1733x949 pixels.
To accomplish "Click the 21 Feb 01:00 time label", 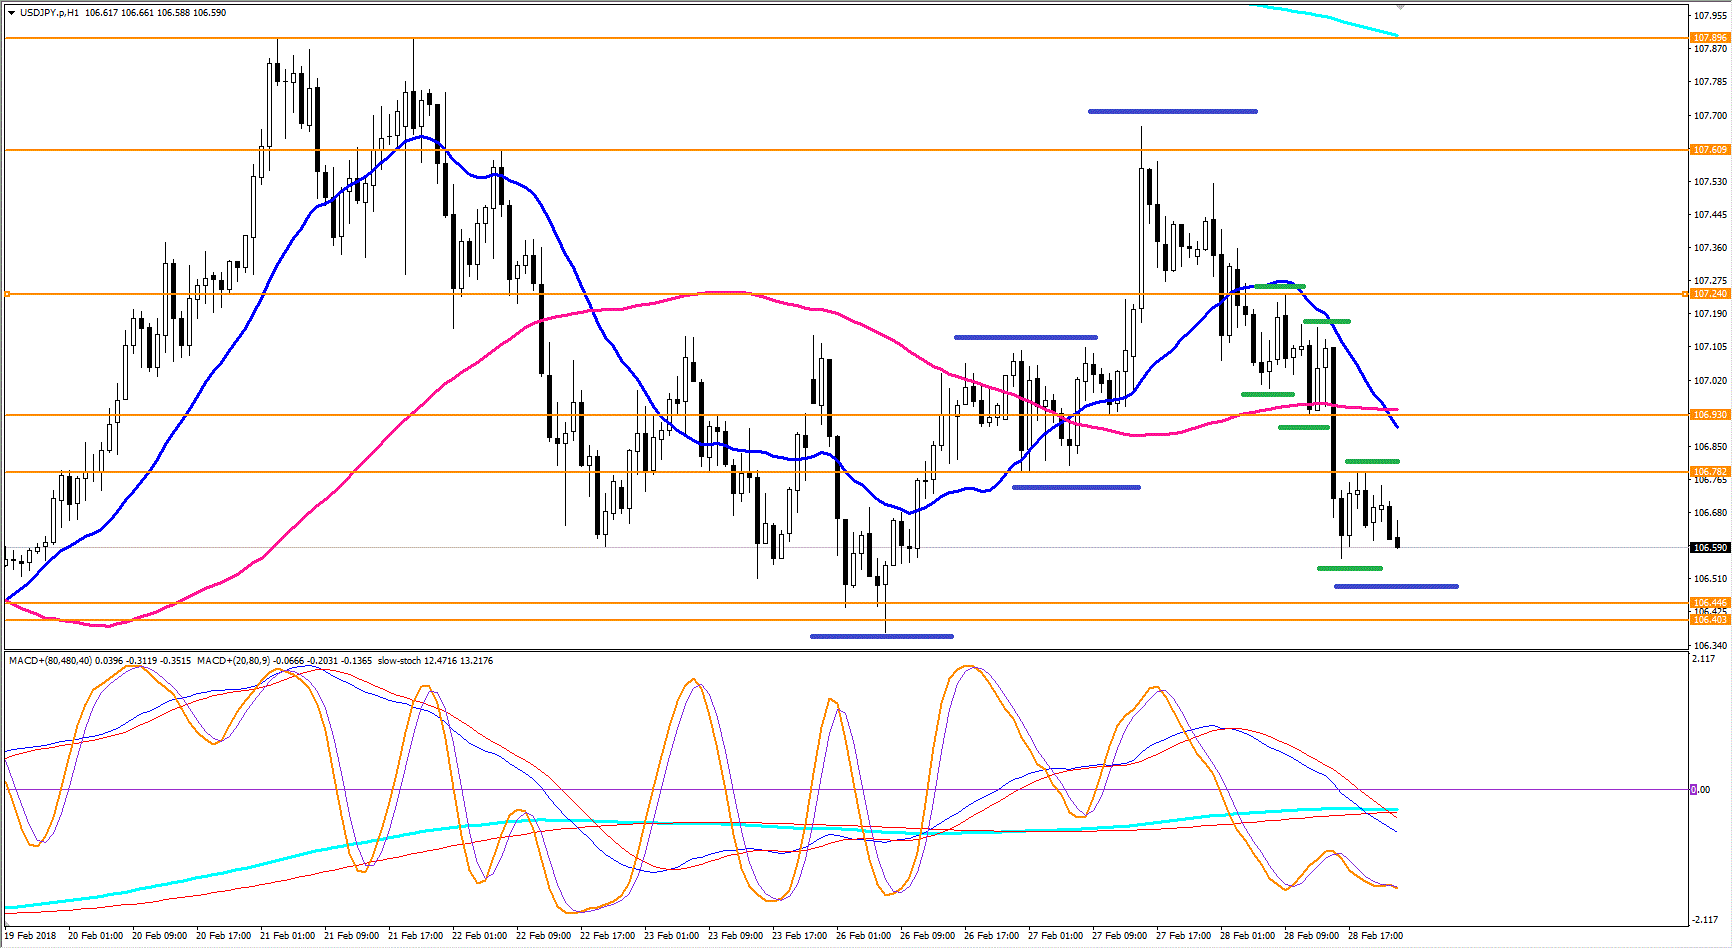I will pyautogui.click(x=287, y=936).
